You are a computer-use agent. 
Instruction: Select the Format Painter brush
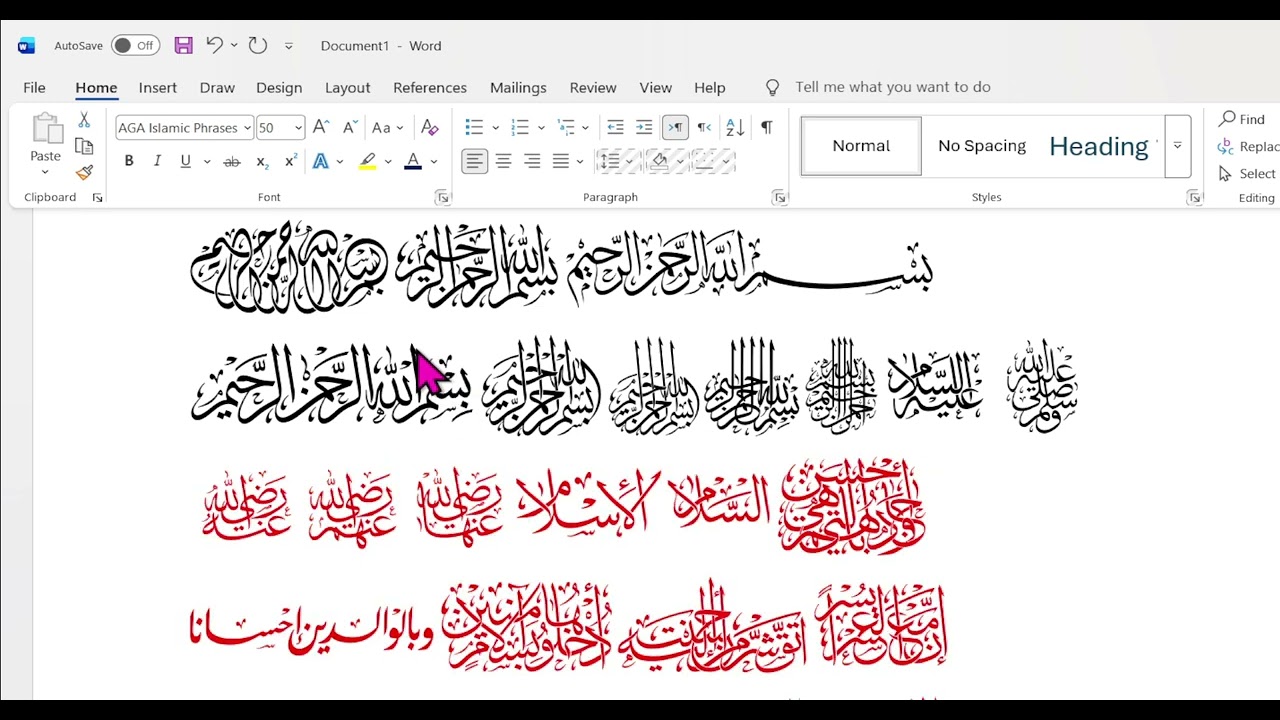pyautogui.click(x=84, y=172)
